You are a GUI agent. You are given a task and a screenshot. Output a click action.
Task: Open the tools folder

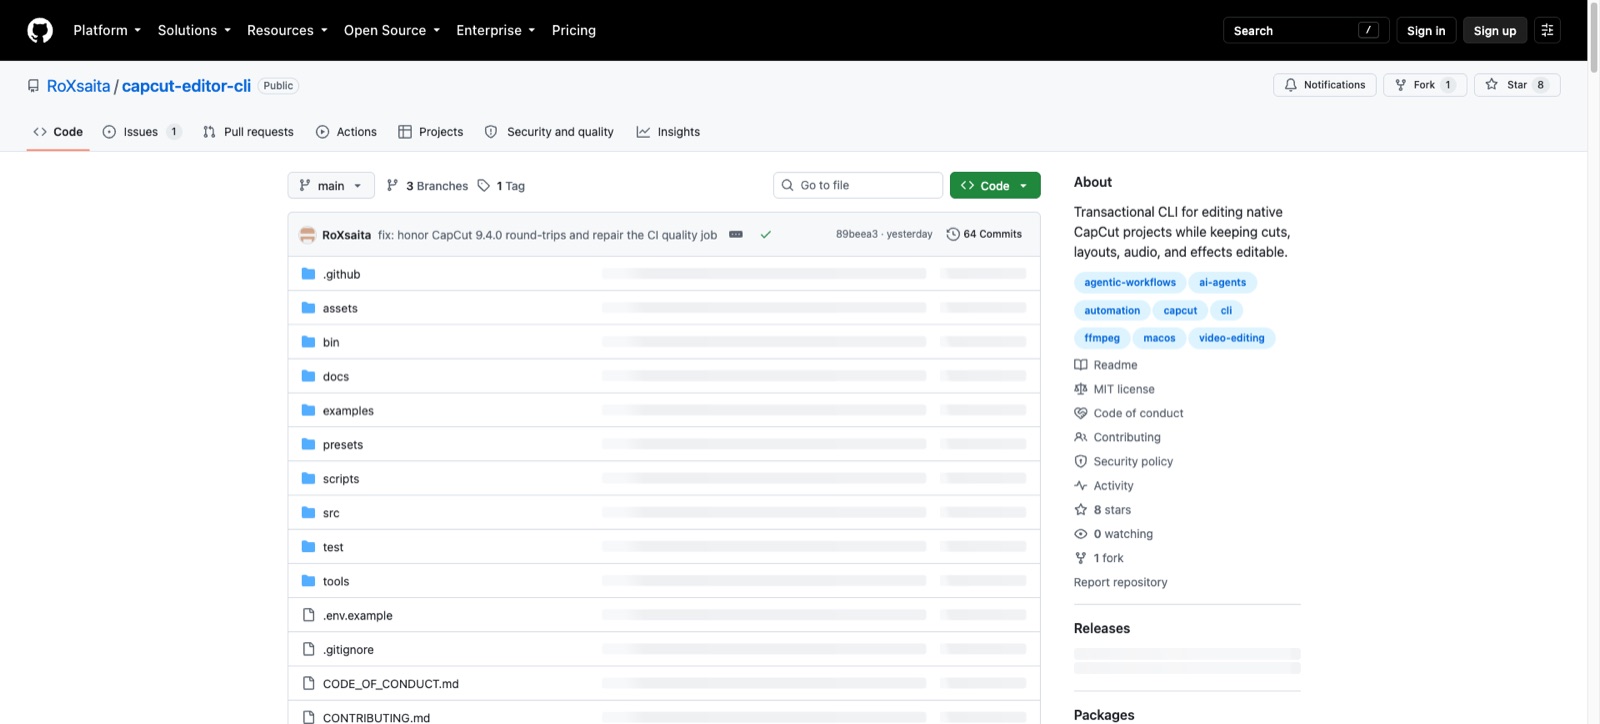pyautogui.click(x=336, y=581)
